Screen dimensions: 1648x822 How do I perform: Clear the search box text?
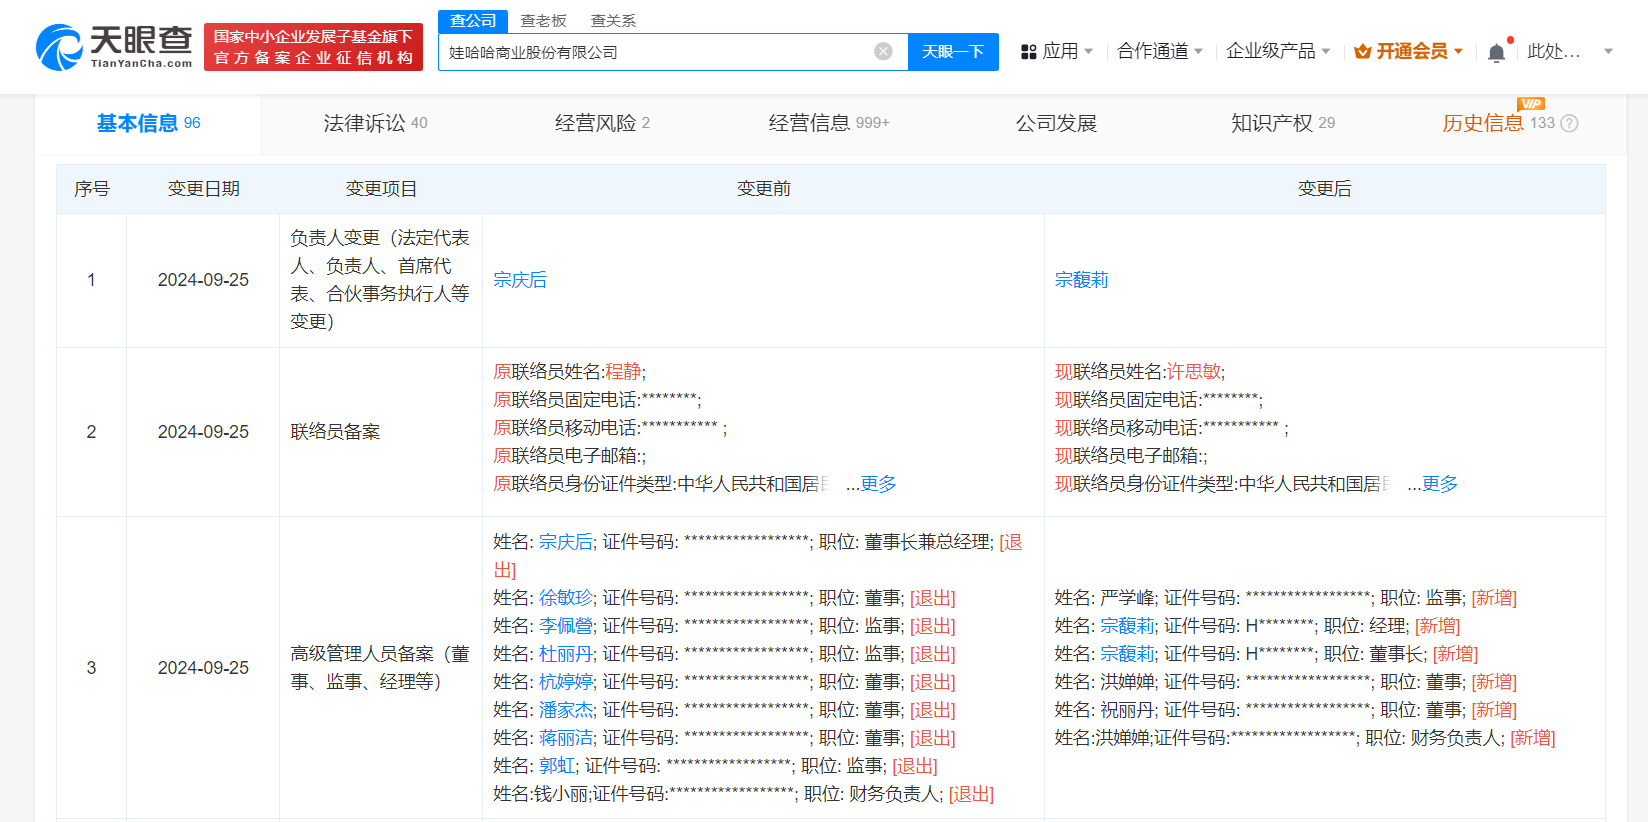pyautogui.click(x=883, y=51)
